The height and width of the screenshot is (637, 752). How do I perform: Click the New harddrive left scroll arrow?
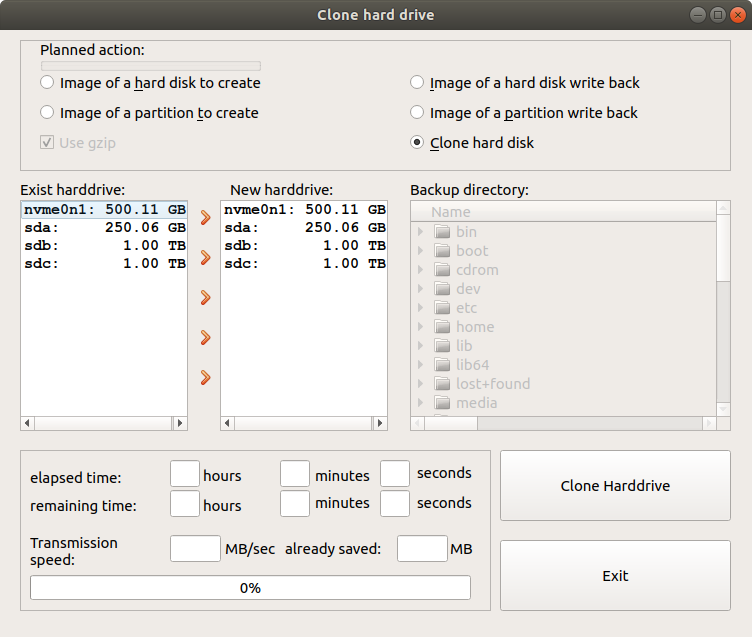click(227, 423)
